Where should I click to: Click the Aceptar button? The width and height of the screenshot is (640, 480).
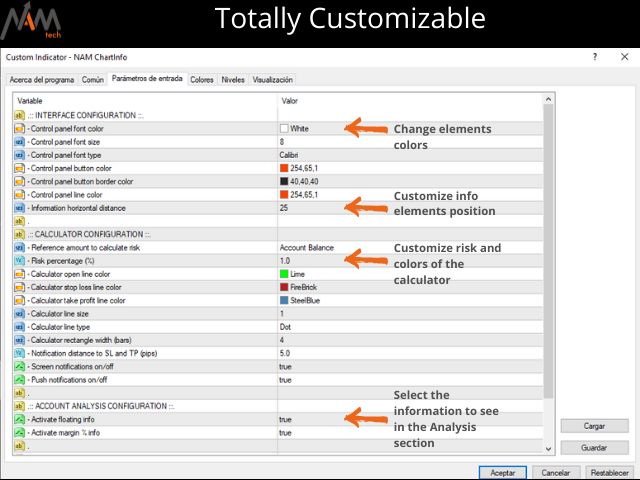(x=502, y=473)
